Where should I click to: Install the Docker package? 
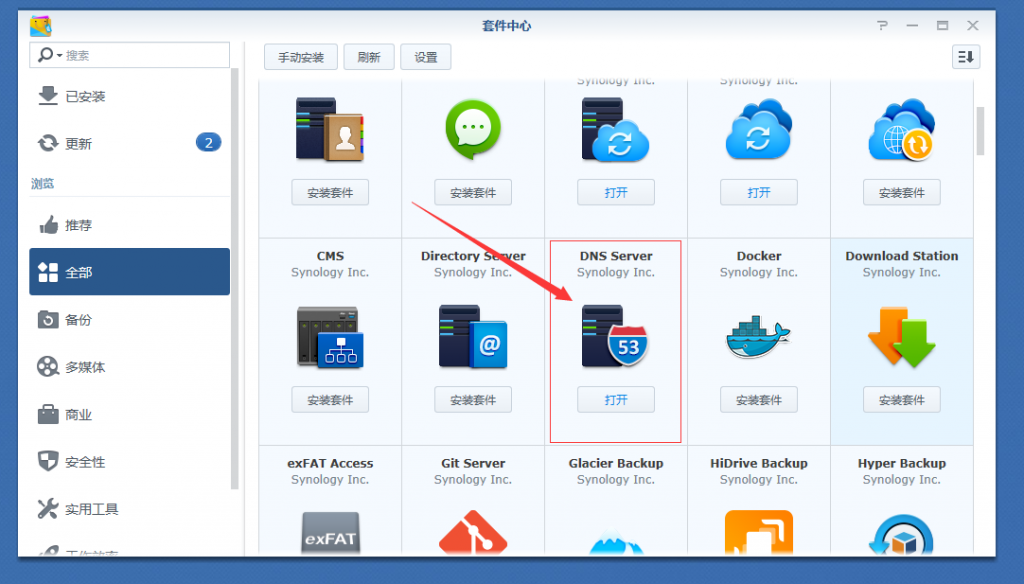pyautogui.click(x=759, y=399)
